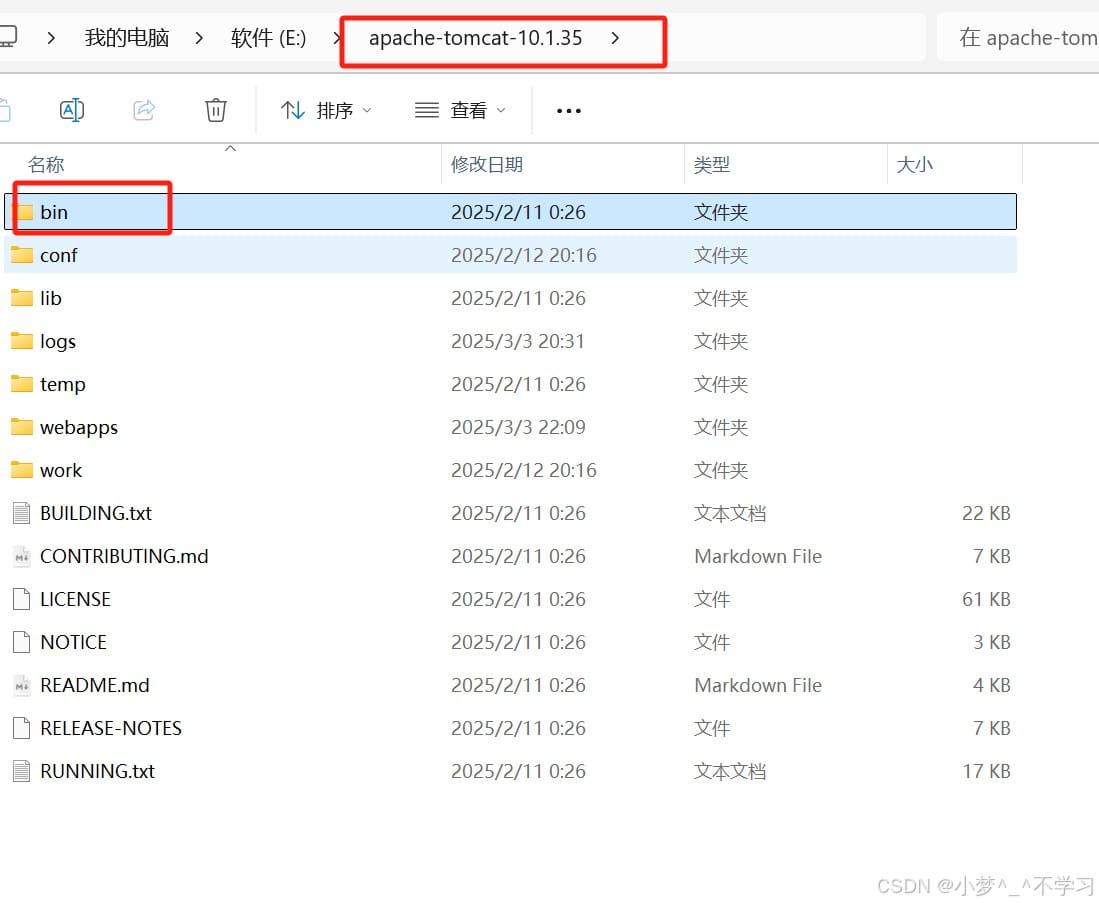This screenshot has height=903, width=1099.
Task: Click Markdown File type of README.md
Action: click(758, 685)
